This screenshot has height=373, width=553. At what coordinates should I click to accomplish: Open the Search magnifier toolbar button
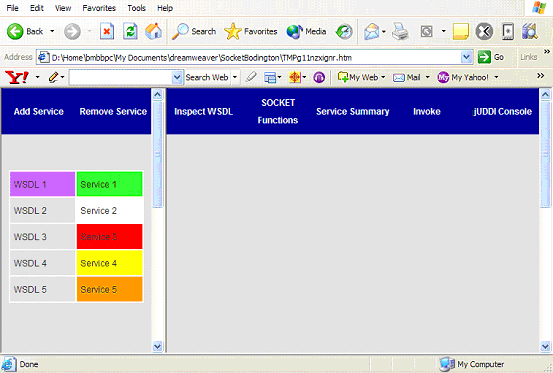click(194, 31)
